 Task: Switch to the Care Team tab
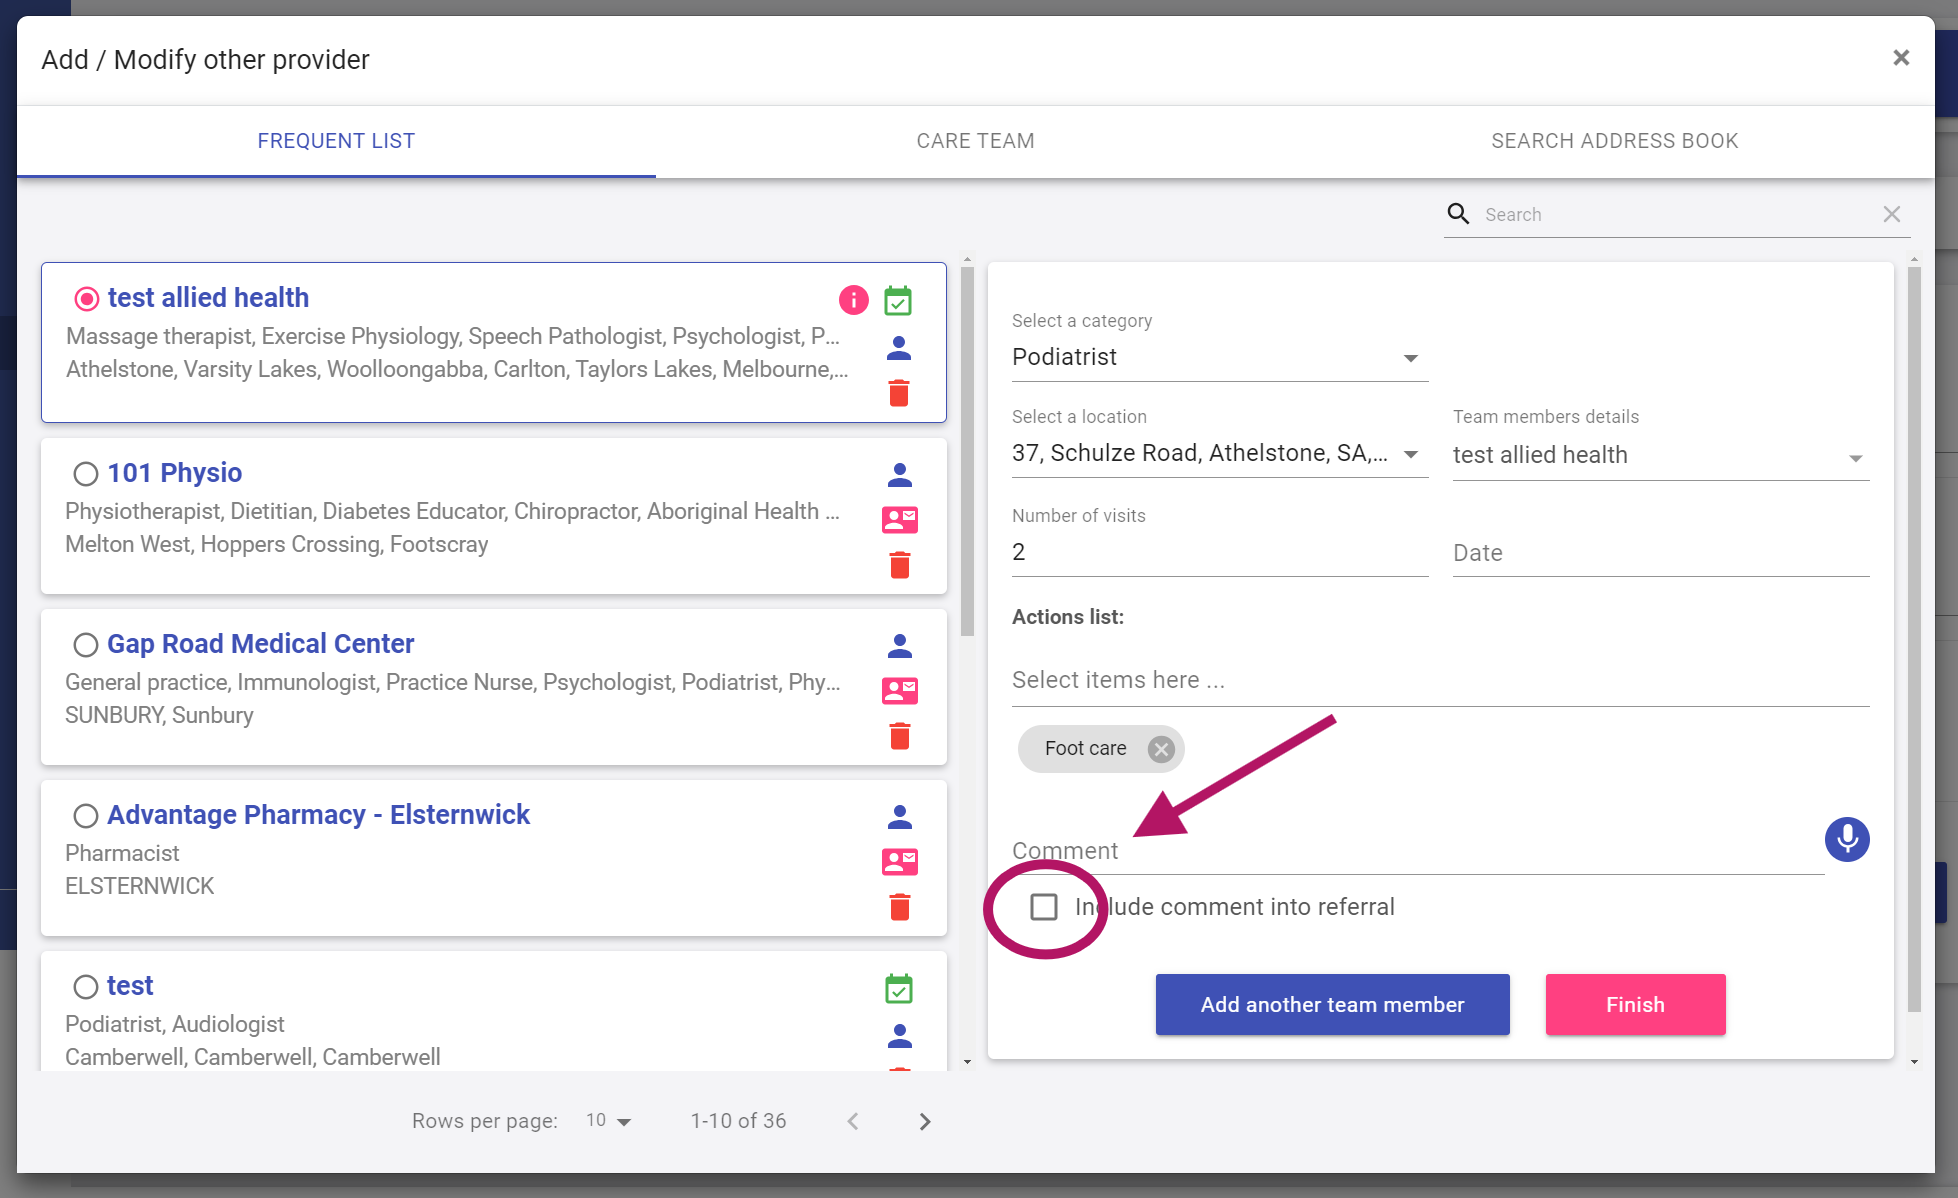pos(975,141)
